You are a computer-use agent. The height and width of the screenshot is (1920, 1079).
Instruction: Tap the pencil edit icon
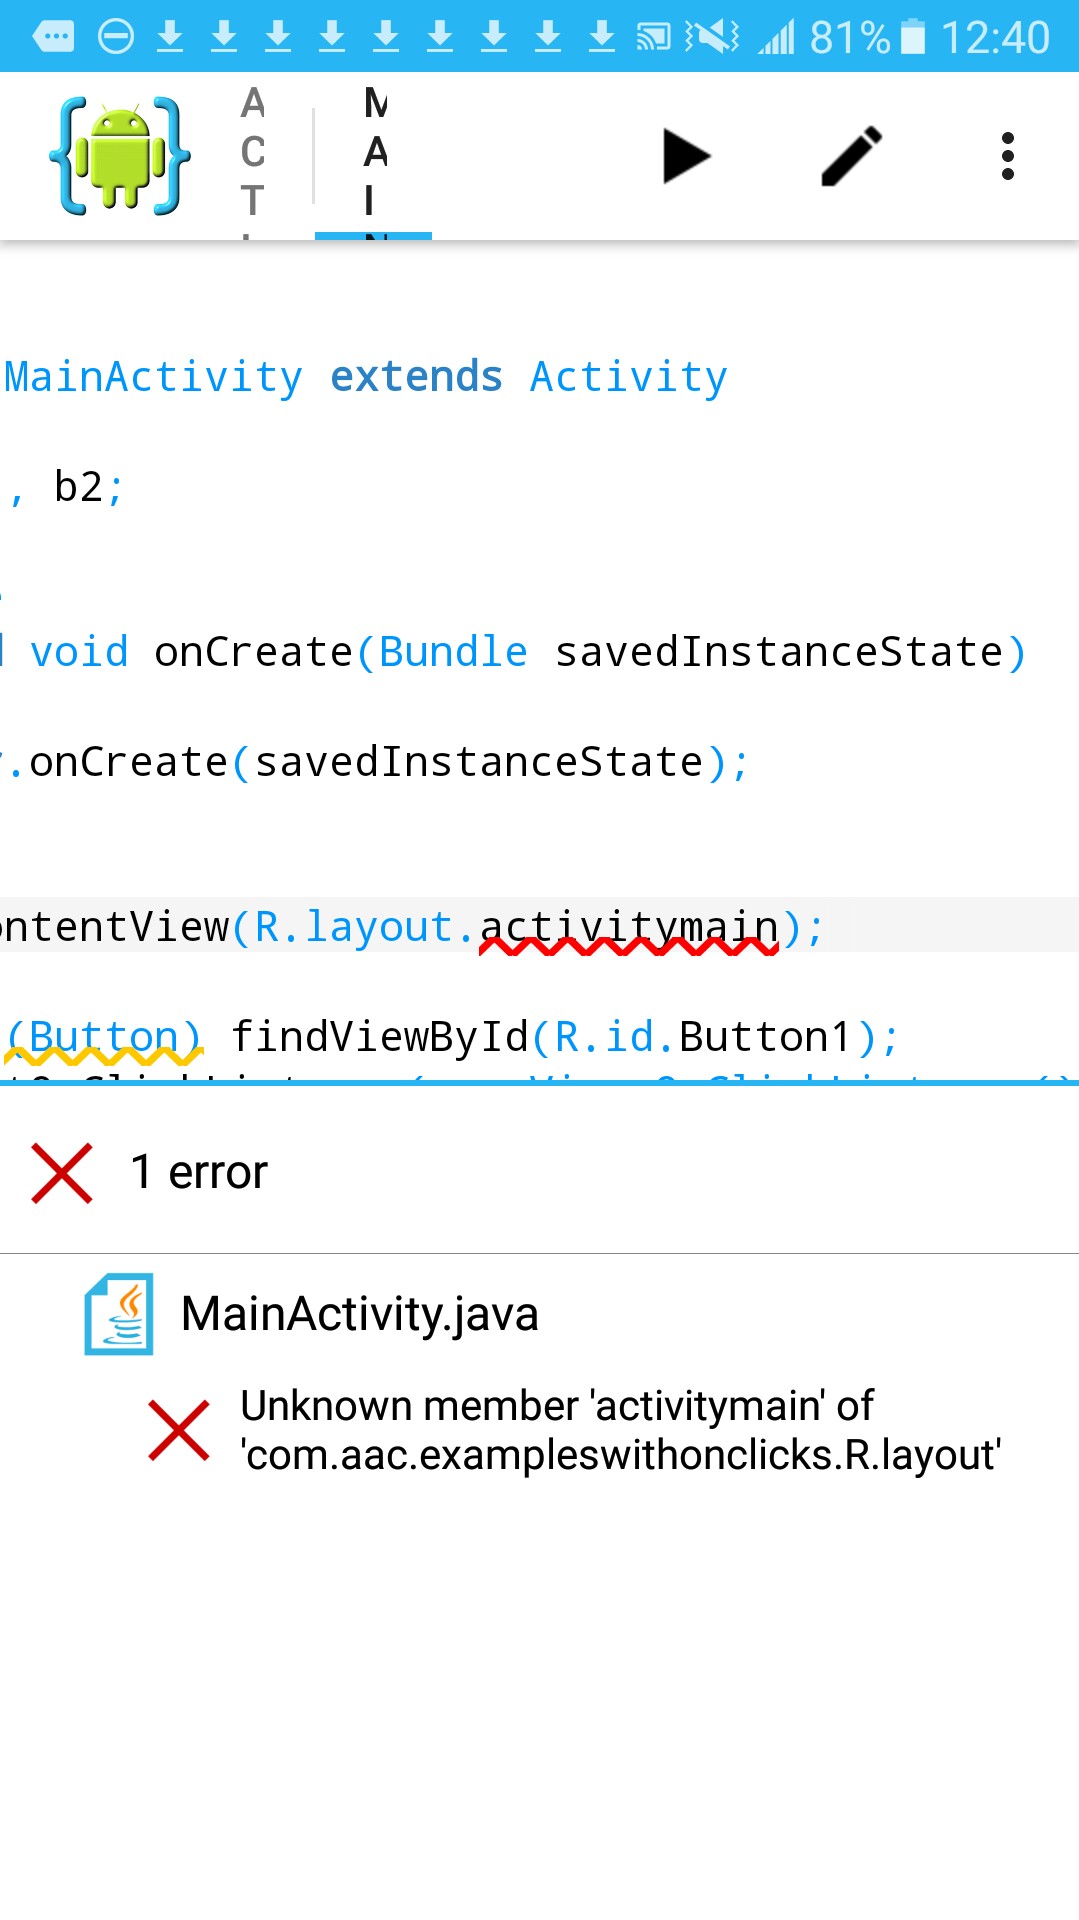(x=851, y=156)
